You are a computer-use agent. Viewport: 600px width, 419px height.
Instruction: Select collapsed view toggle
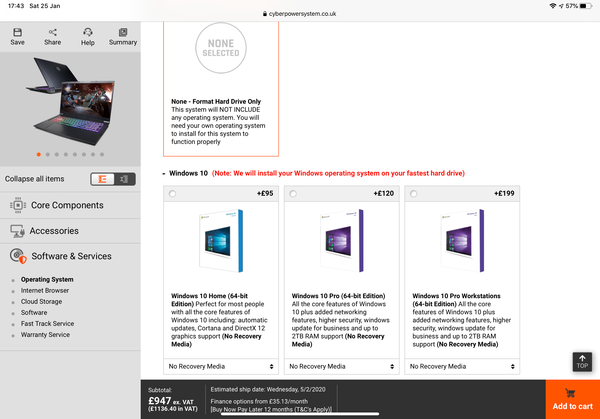(x=124, y=179)
